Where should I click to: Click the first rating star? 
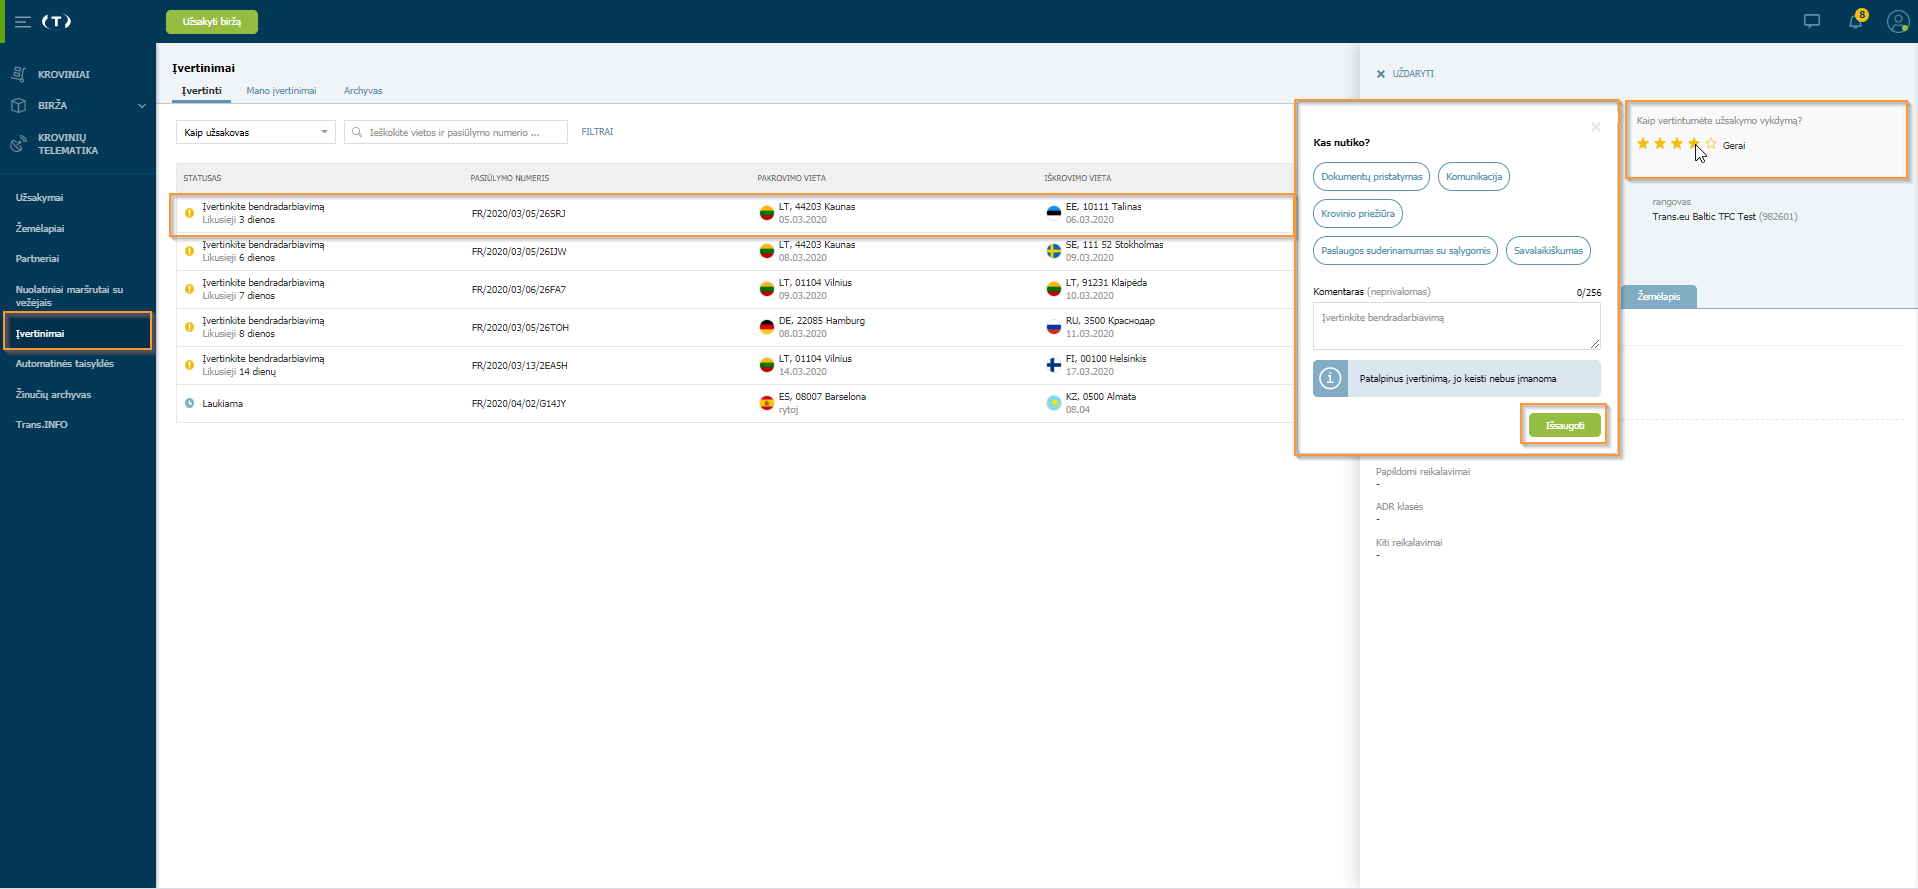click(x=1643, y=144)
